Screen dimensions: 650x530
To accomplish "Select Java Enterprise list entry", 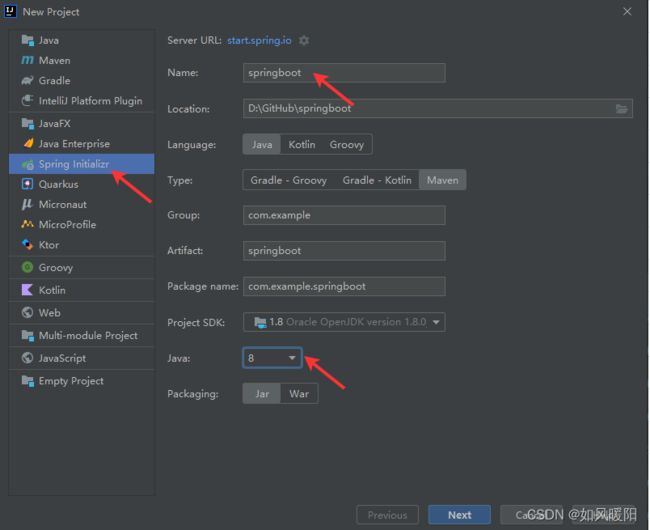I will tap(82, 143).
